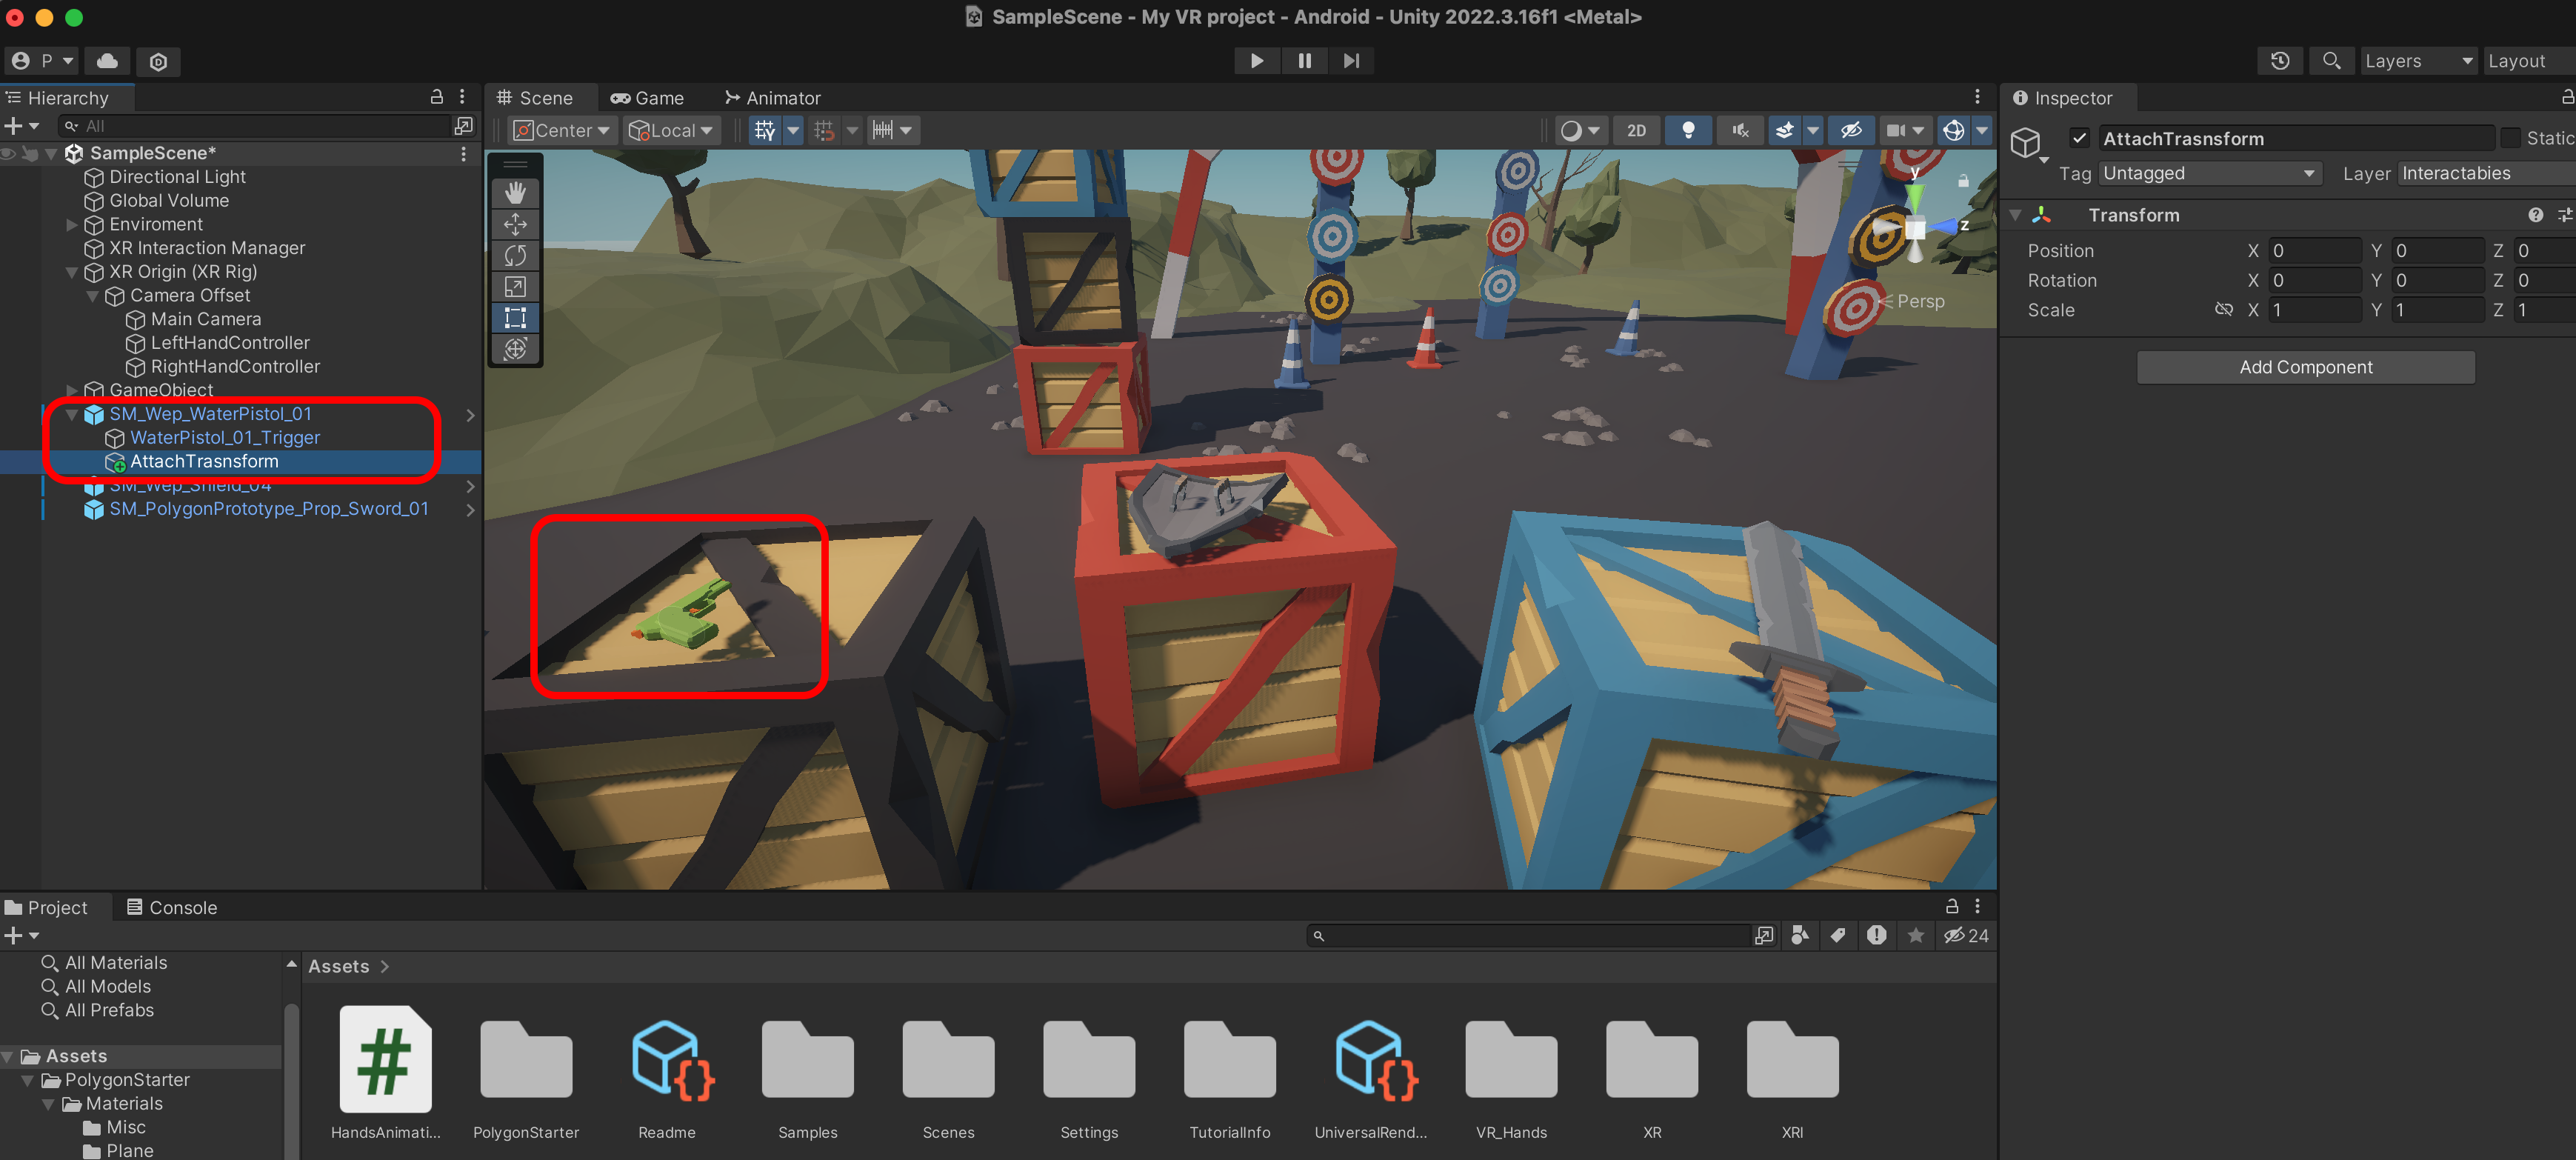
Task: Open Undo History icon
Action: 2279,61
